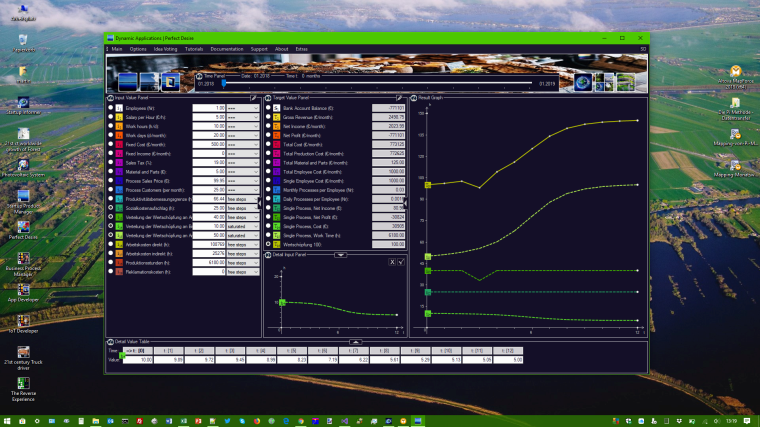Viewport: 760px width, 427px height.
Task: Click the Net Profit target icon
Action: (x=276, y=135)
